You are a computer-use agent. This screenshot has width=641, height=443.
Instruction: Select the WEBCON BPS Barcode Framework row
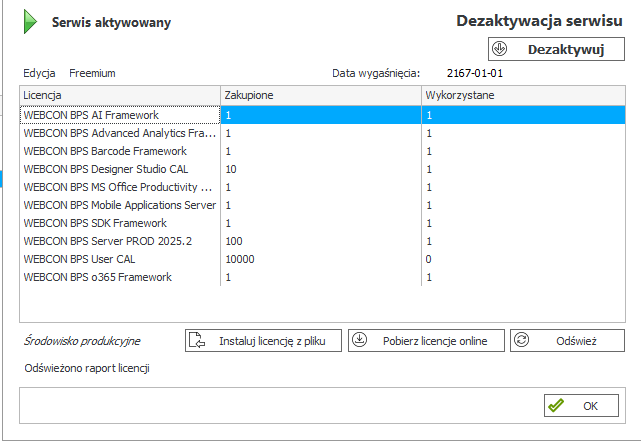(323, 151)
